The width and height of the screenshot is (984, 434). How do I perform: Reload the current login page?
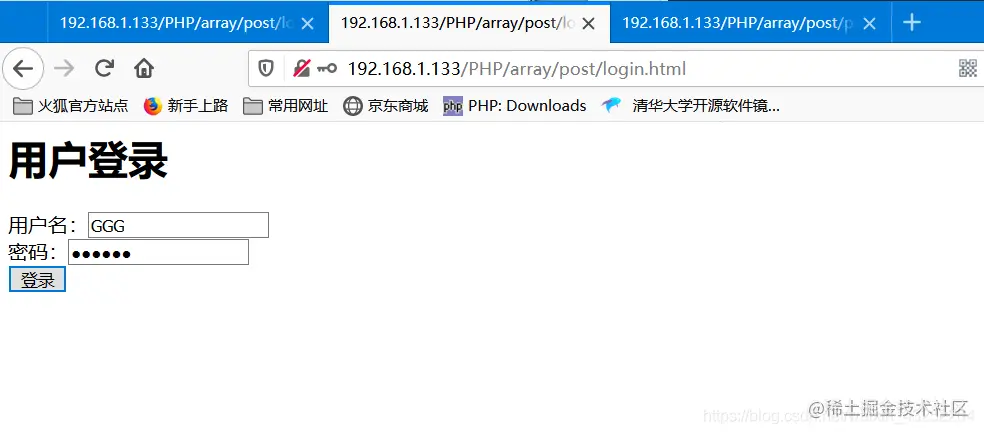104,68
